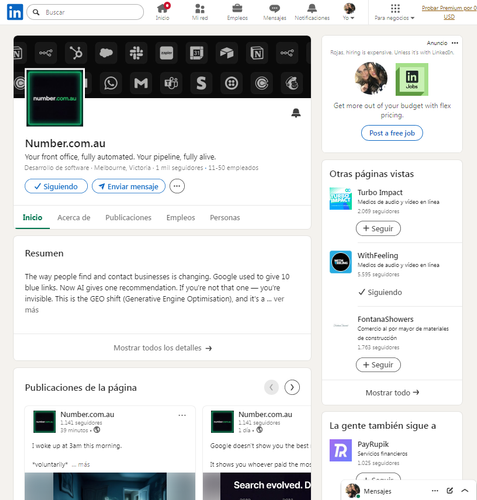Open the FontanaShowers page link
Image resolution: width=477 pixels, height=500 pixels.
pyautogui.click(x=385, y=319)
